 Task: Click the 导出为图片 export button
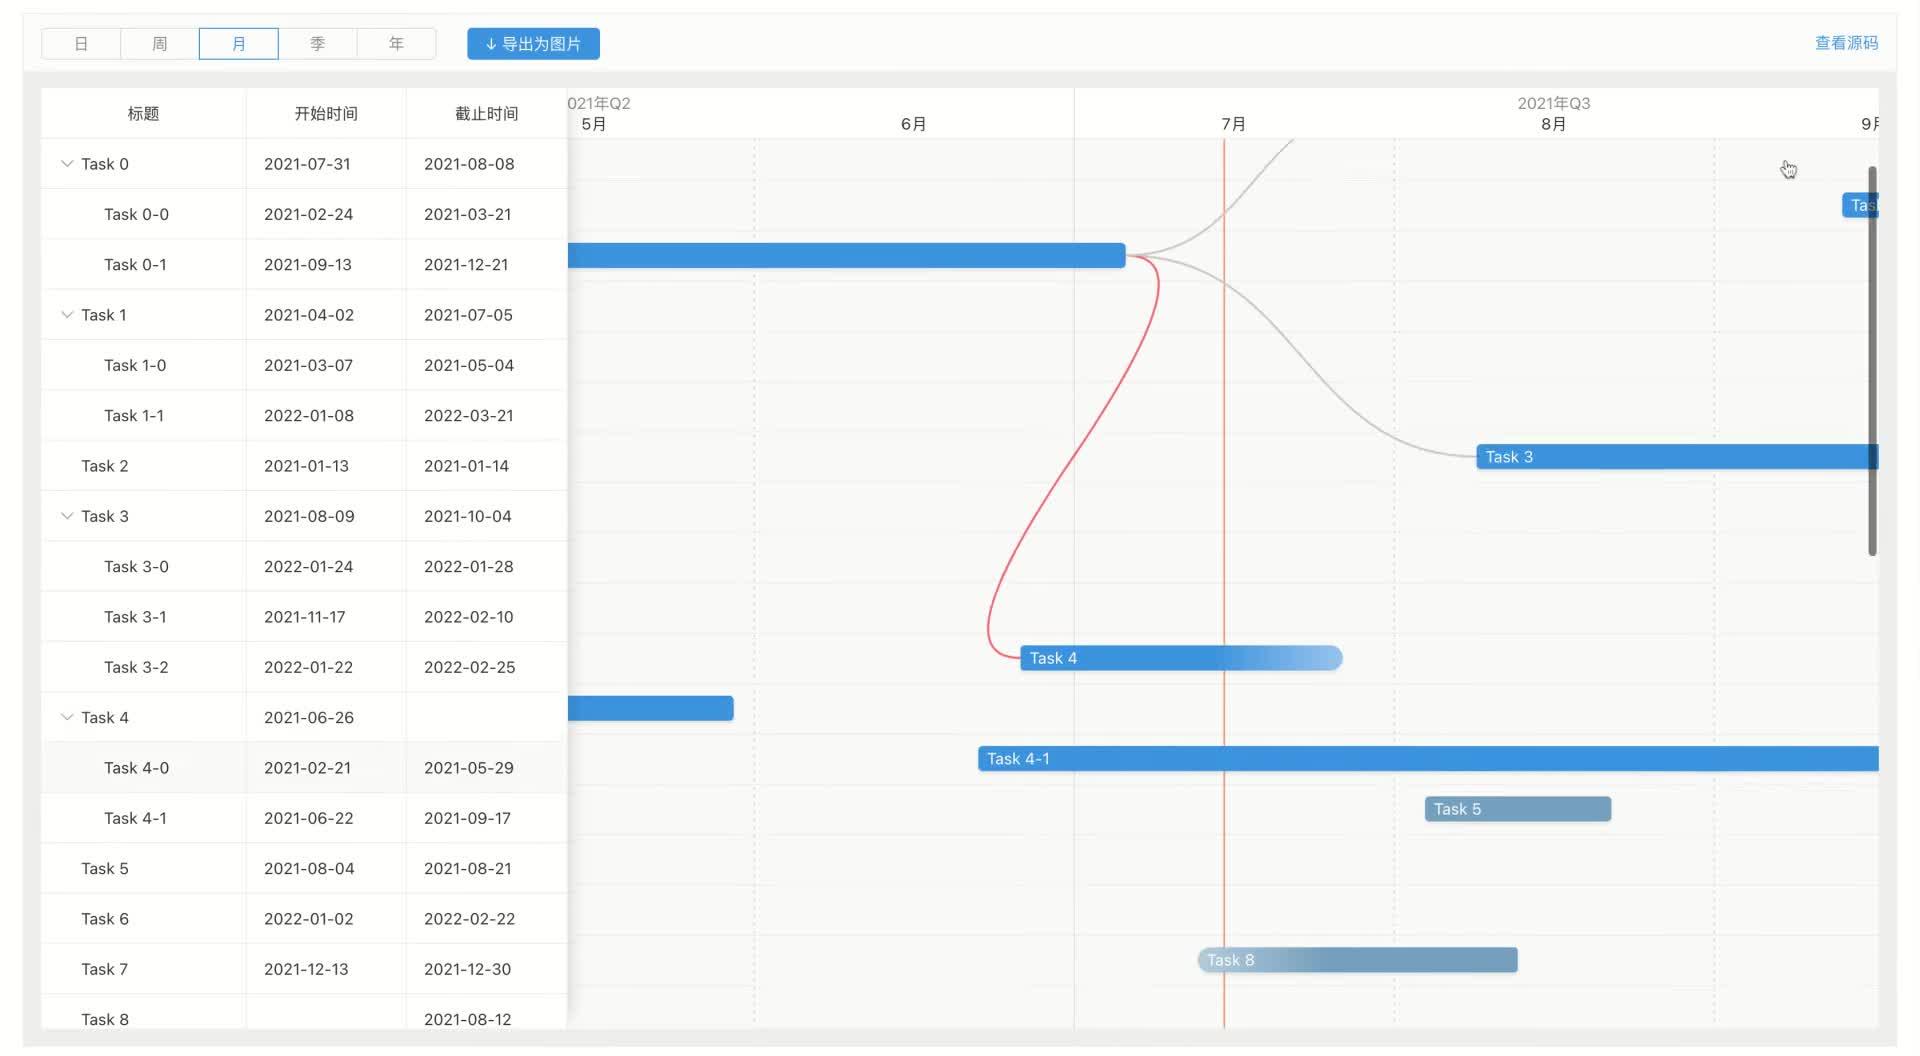tap(533, 43)
